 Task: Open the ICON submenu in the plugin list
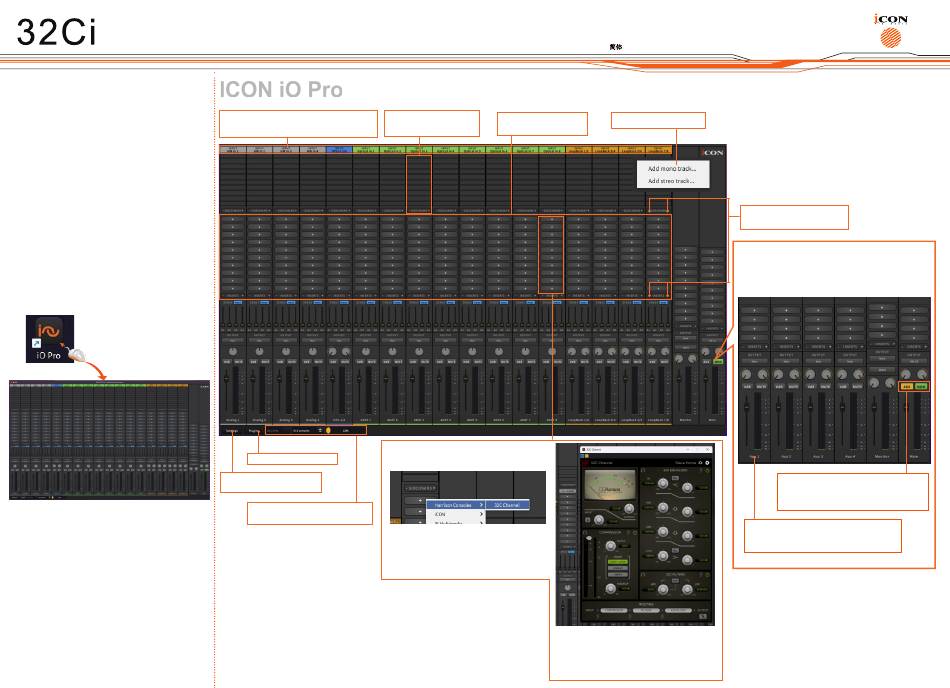(x=456, y=514)
